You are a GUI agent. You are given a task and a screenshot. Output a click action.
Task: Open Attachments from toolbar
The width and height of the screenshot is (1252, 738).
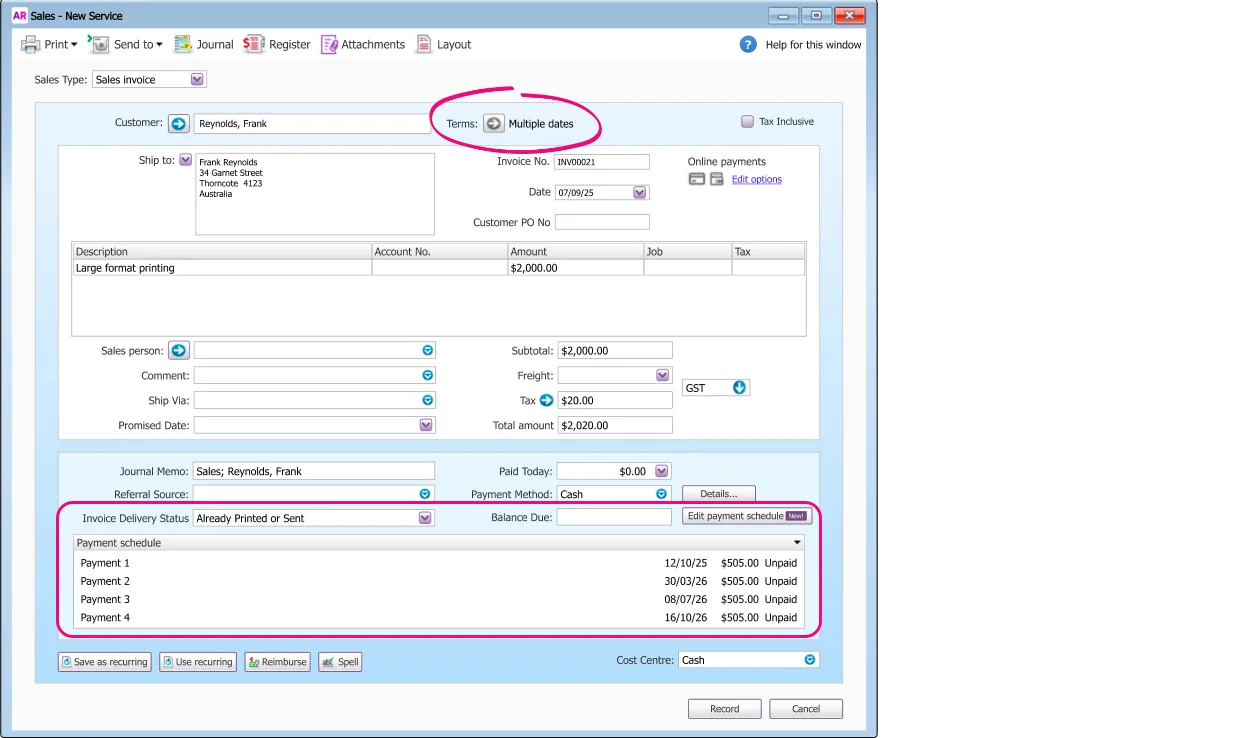pyautogui.click(x=363, y=44)
